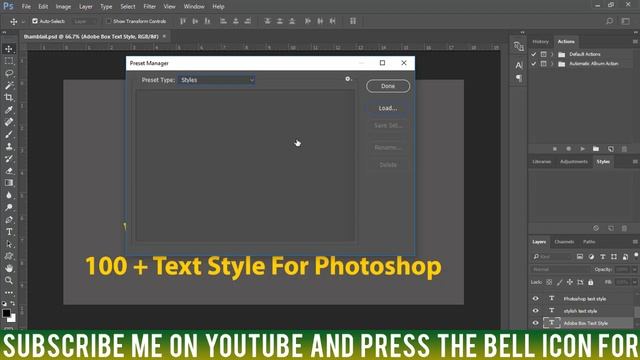Viewport: 640px width, 360px height.
Task: Filter layers by type layers icon
Action: [602, 256]
